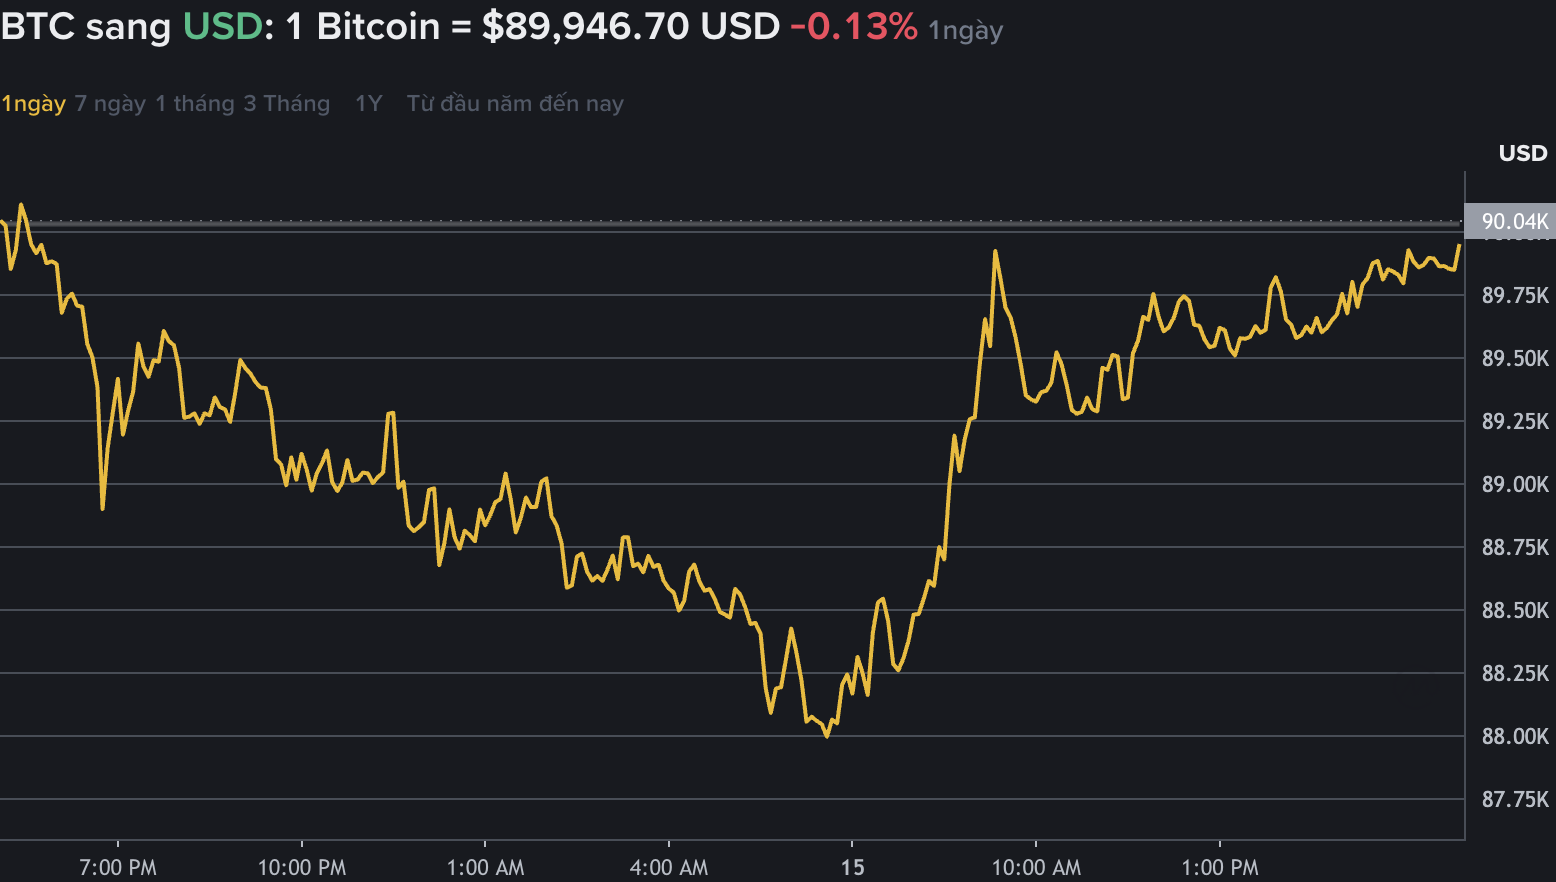Click the yellow price line at its peak

tap(22, 203)
